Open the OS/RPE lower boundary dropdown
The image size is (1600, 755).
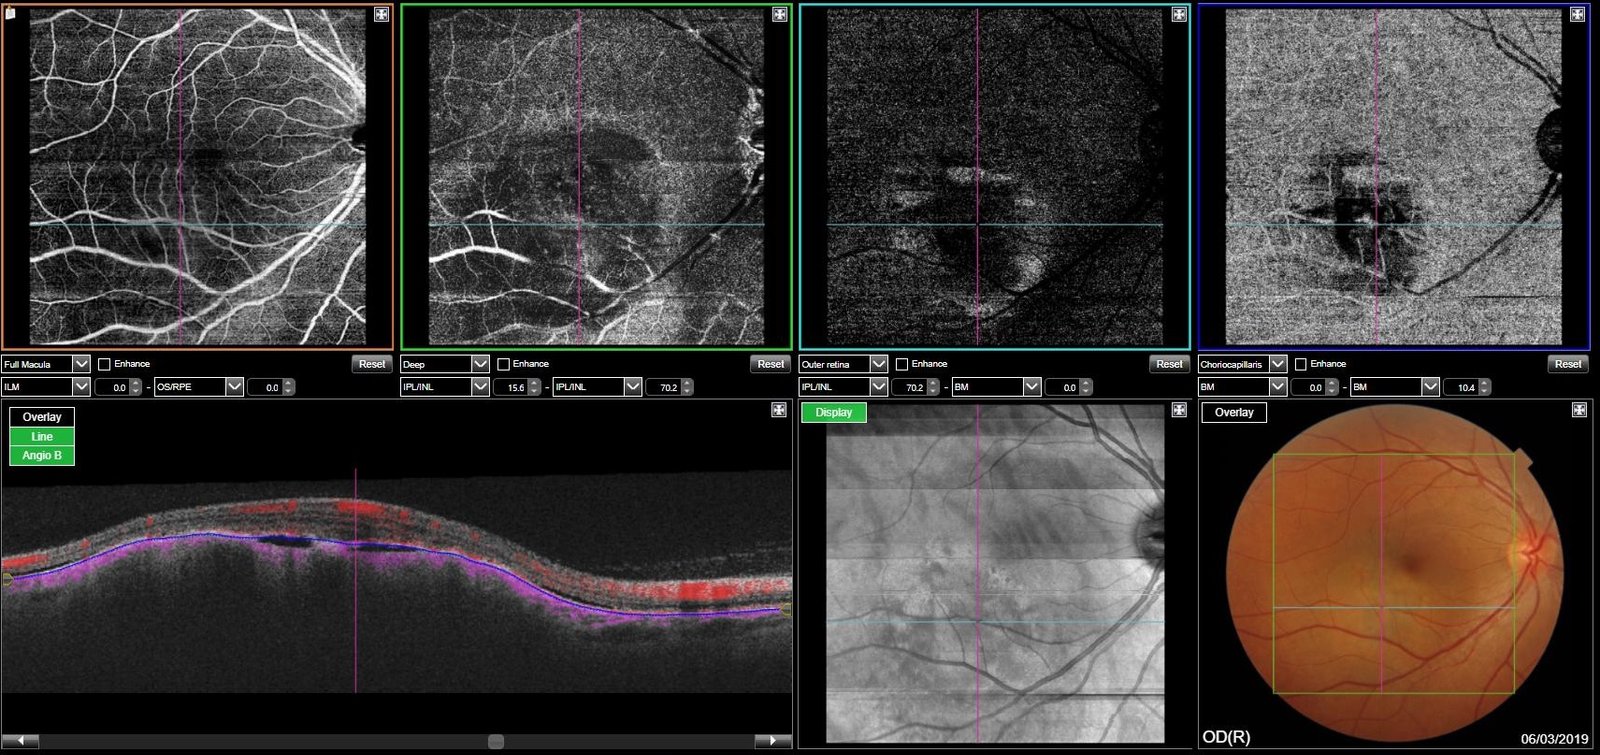[x=234, y=387]
